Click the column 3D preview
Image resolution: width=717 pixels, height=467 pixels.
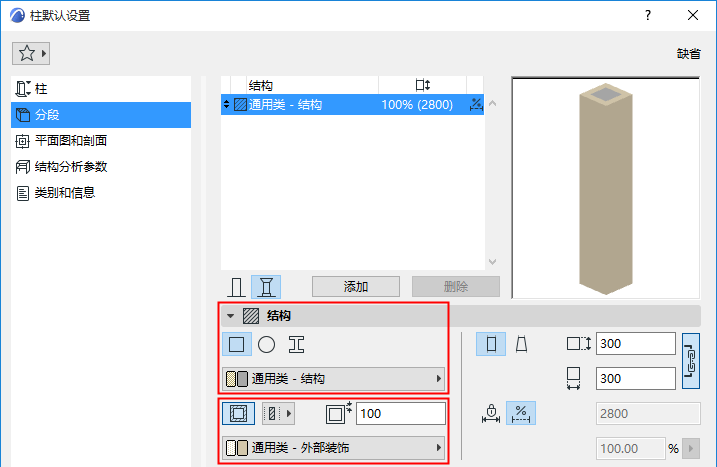[x=605, y=188]
